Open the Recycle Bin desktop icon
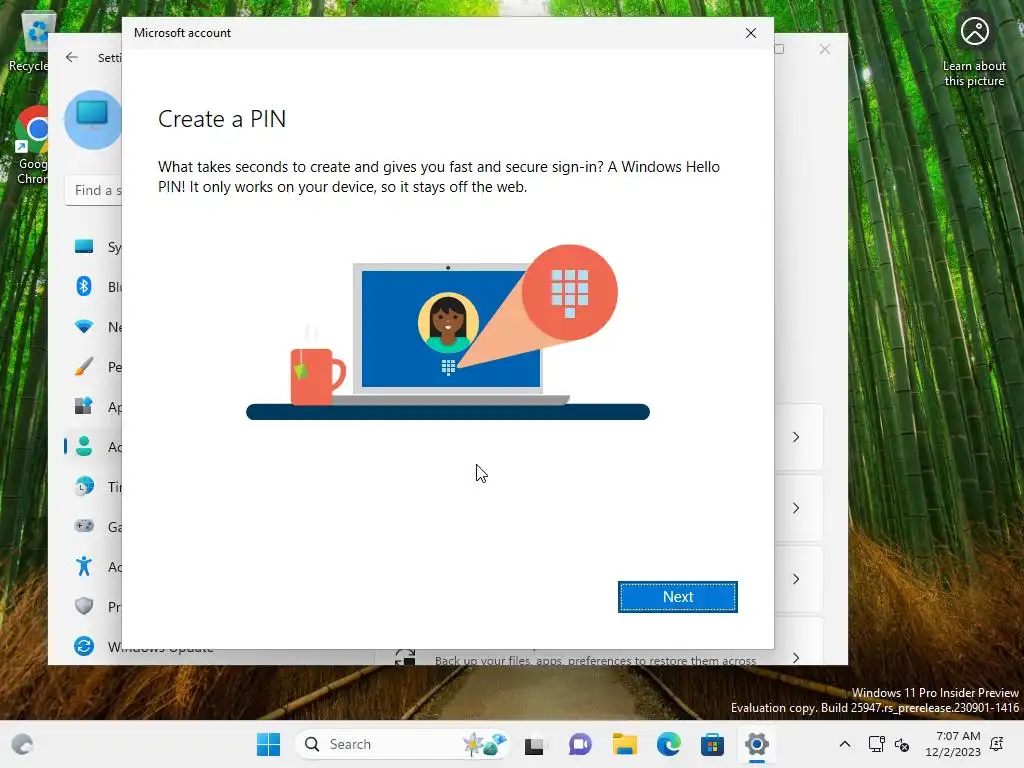This screenshot has height=768, width=1024. point(29,40)
